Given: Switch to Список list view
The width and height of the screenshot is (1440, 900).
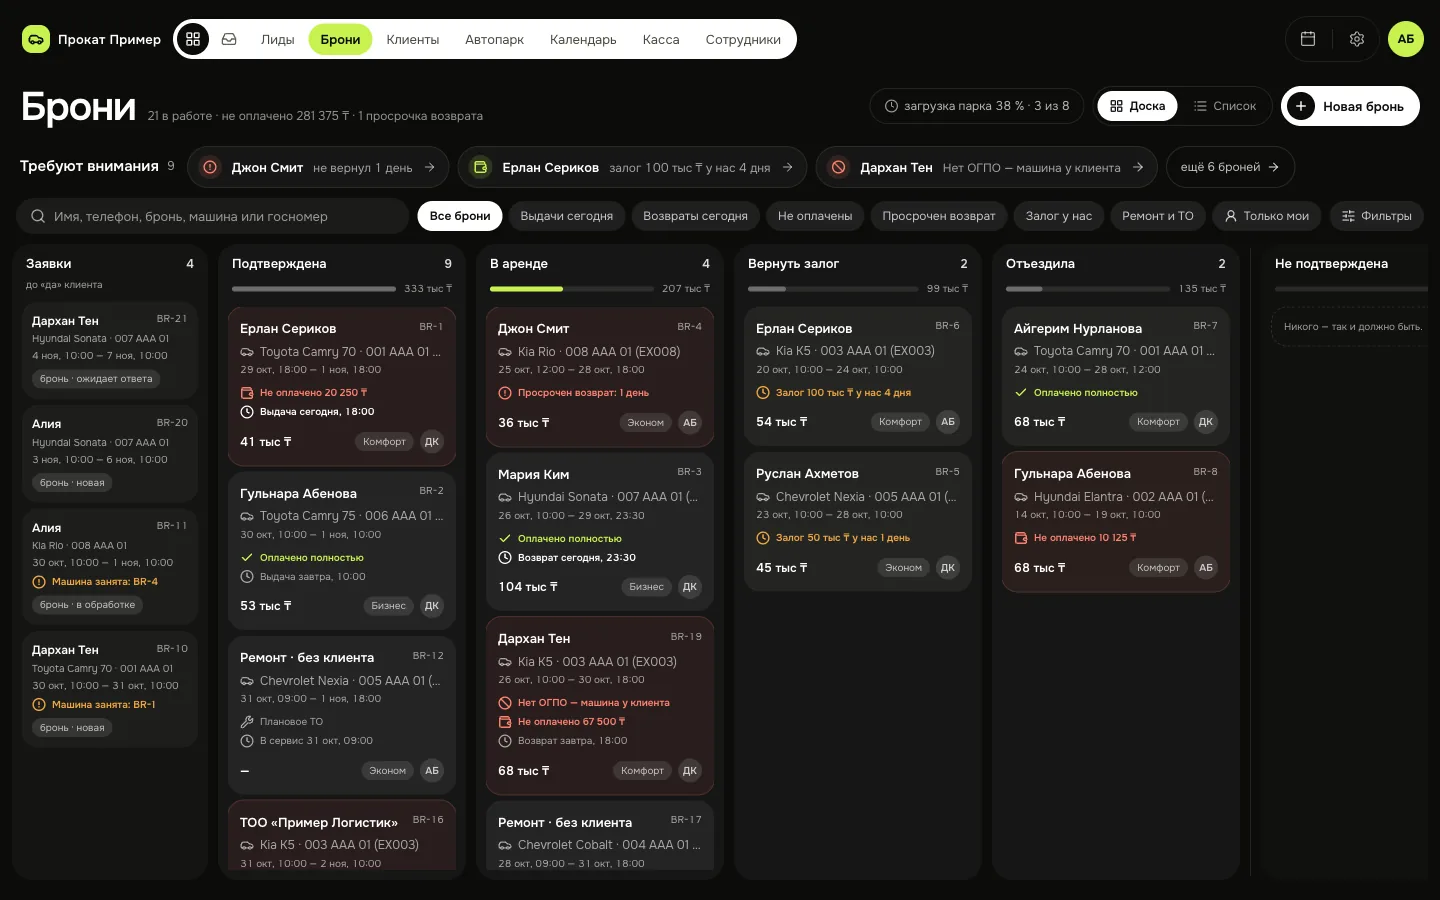Looking at the screenshot, I should (x=1224, y=106).
